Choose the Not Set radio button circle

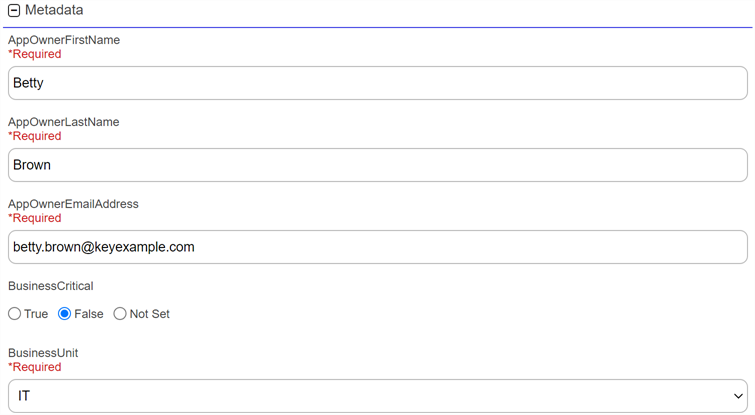(x=120, y=314)
